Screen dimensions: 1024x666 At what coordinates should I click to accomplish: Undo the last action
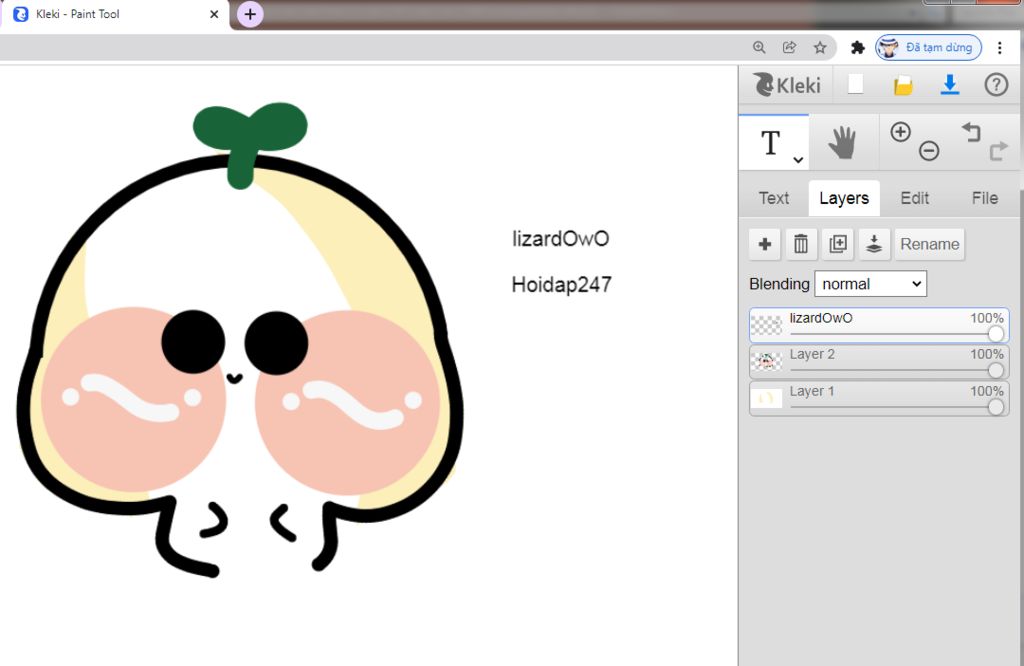pyautogui.click(x=971, y=132)
